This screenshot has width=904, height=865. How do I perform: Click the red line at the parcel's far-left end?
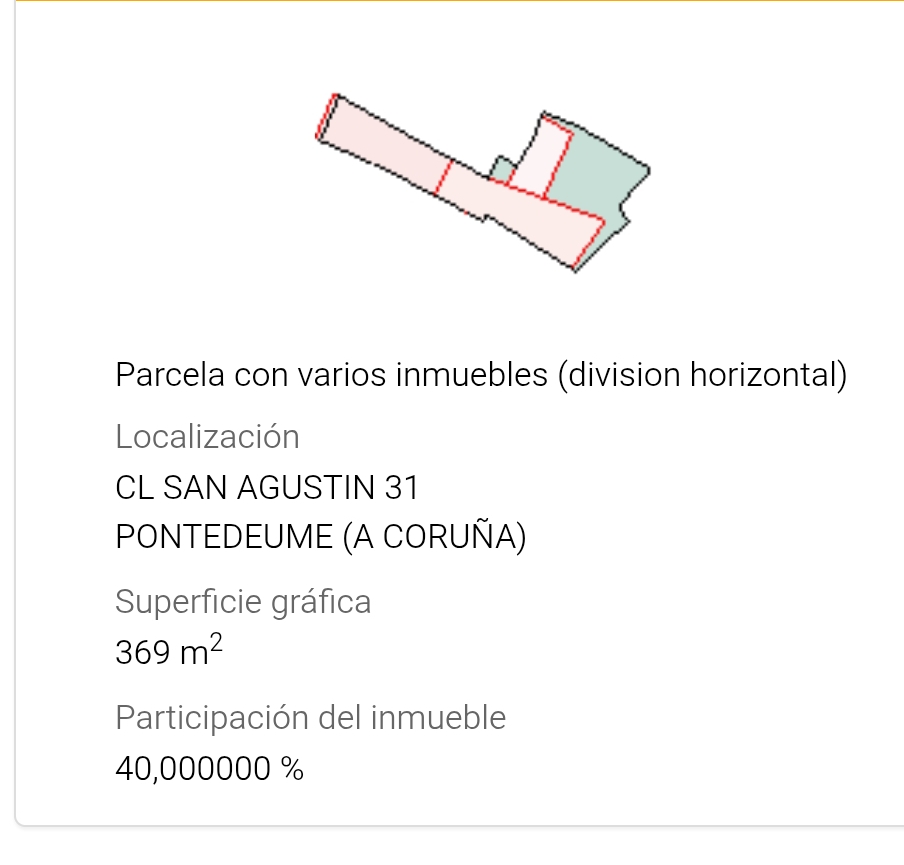pyautogui.click(x=324, y=118)
